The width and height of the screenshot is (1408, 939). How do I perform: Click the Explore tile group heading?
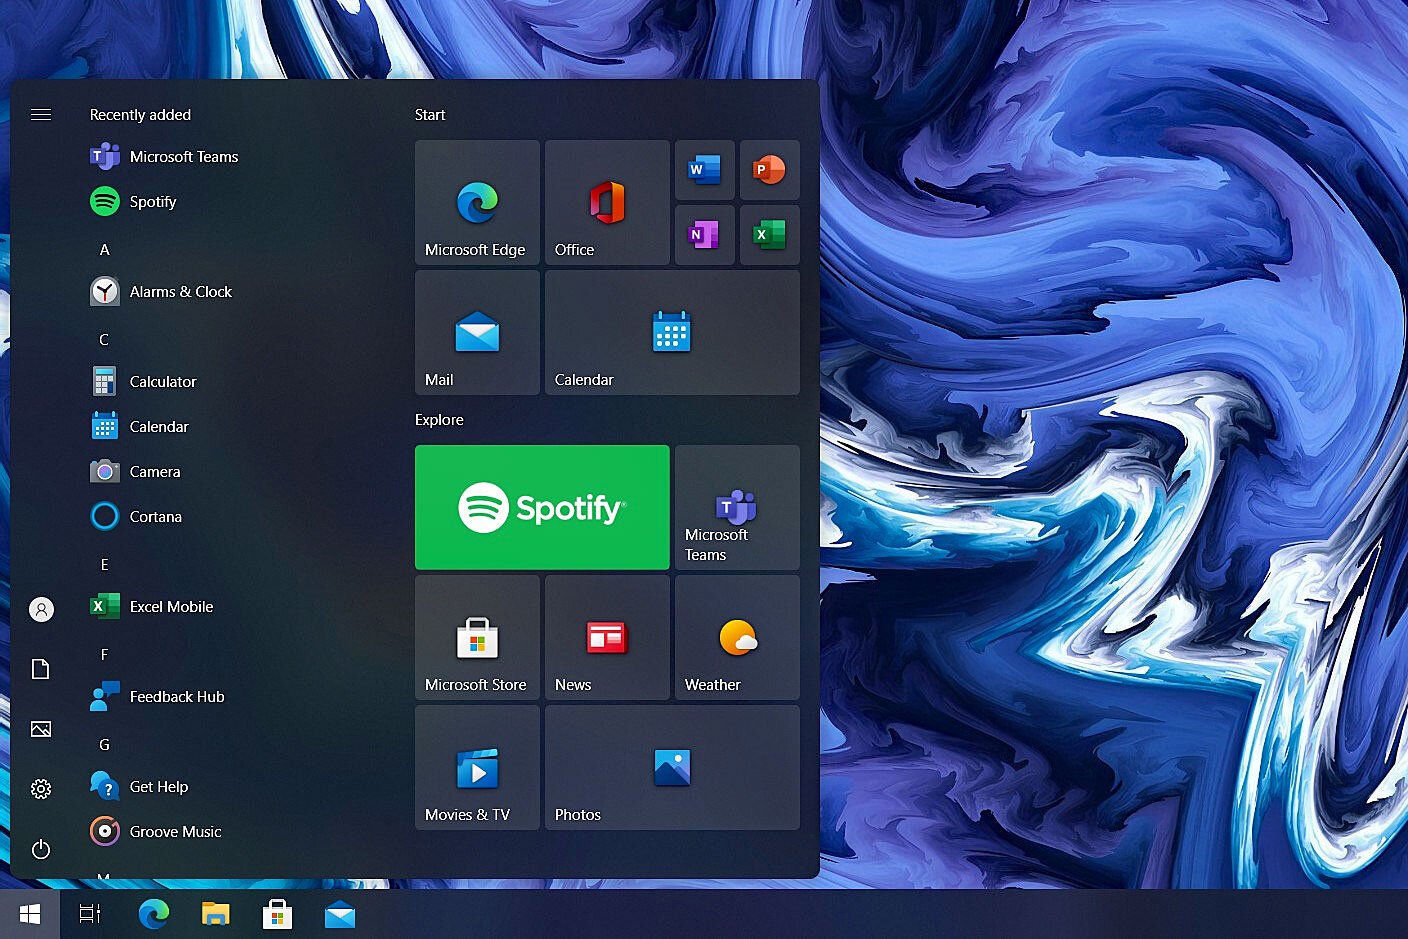click(439, 420)
